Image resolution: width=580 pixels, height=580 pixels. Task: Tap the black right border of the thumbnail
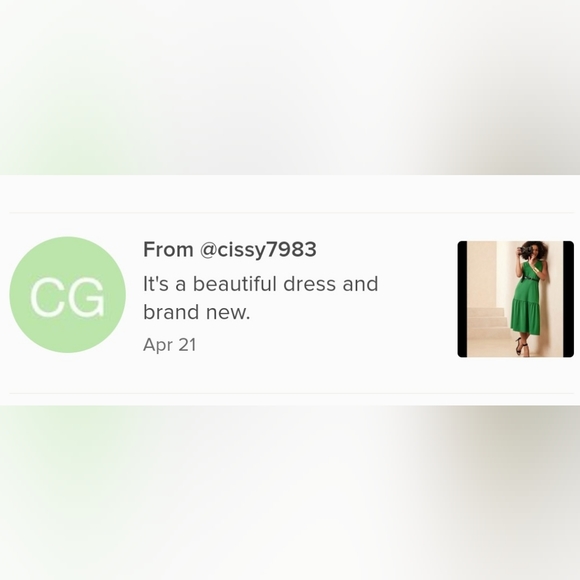[569, 299]
